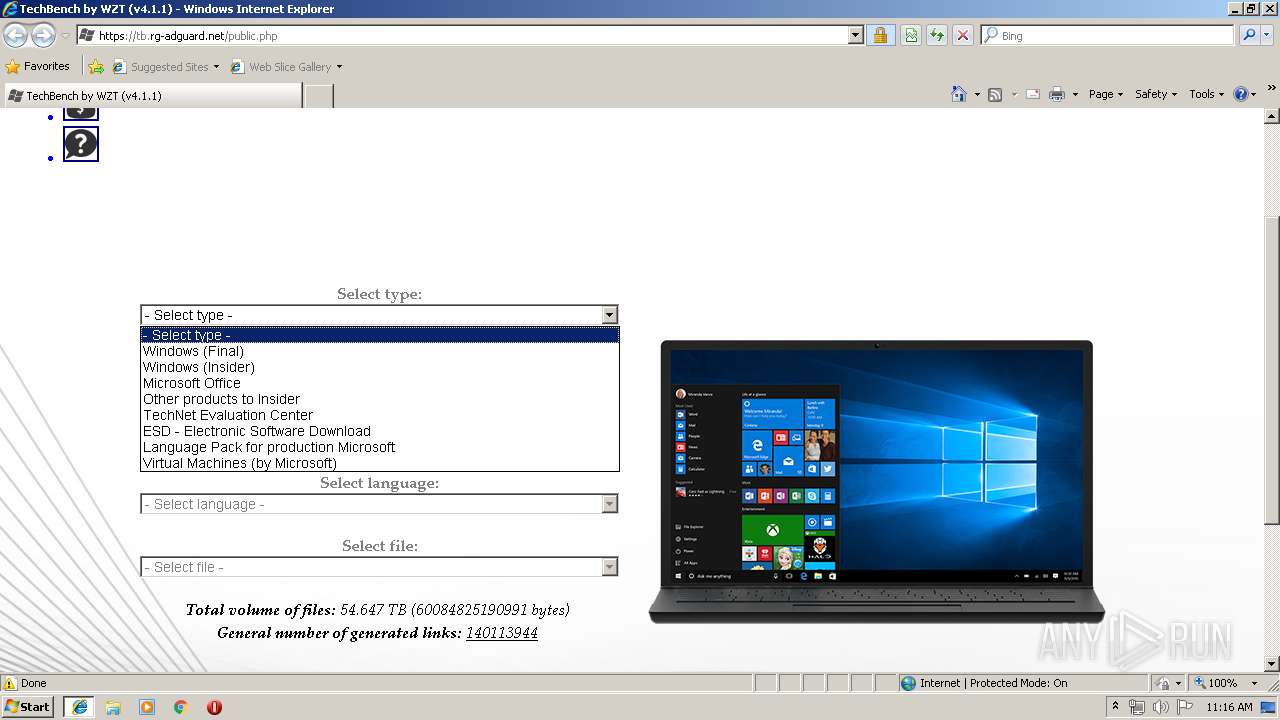The width and height of the screenshot is (1280, 720).
Task: Choose Windows (Final) option
Action: pyautogui.click(x=380, y=351)
